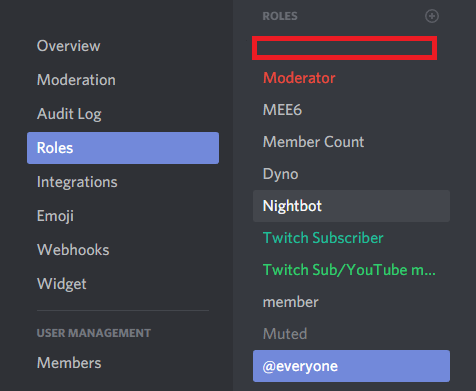
Task: Choose the Twitch Sub/YouTube m... role
Action: tap(351, 270)
